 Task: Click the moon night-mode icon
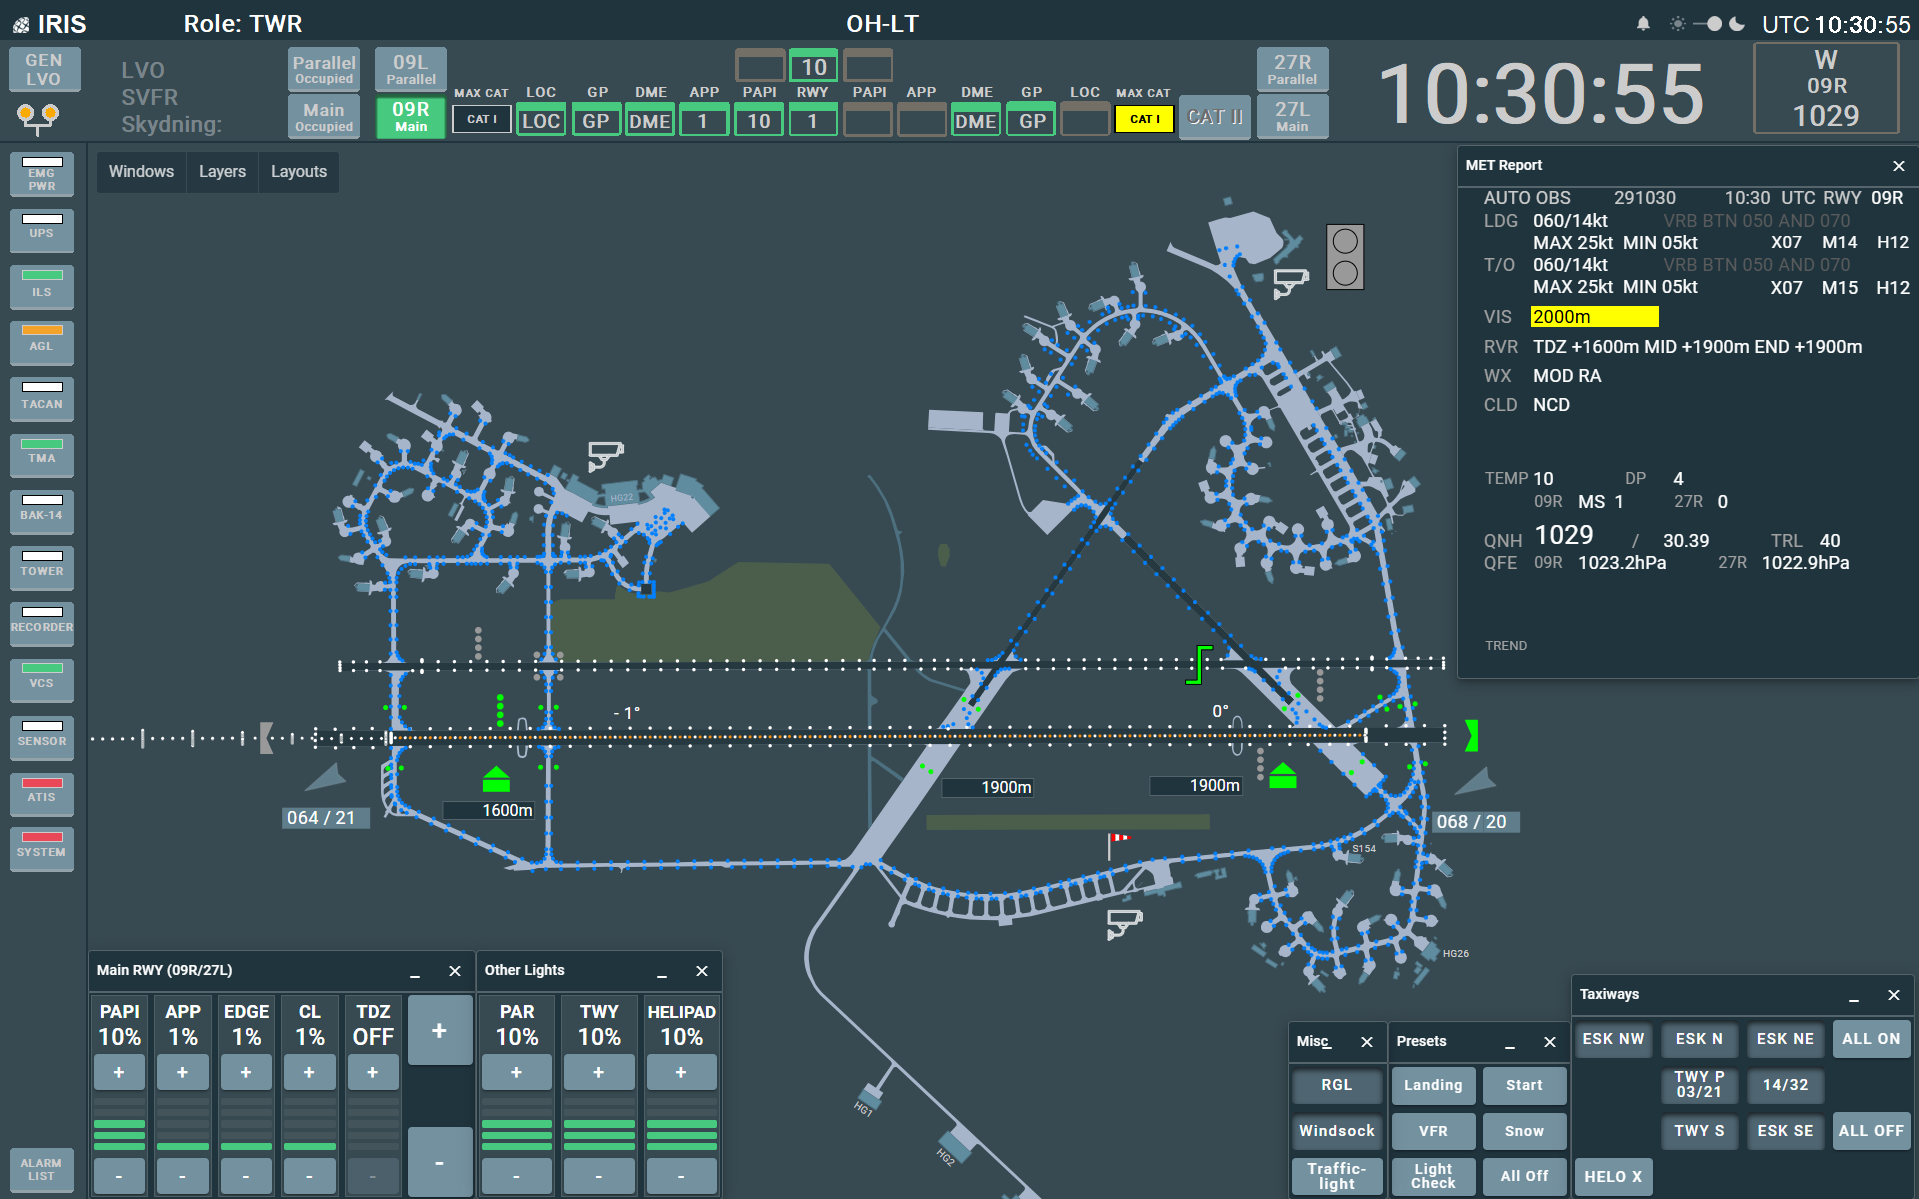(1738, 24)
